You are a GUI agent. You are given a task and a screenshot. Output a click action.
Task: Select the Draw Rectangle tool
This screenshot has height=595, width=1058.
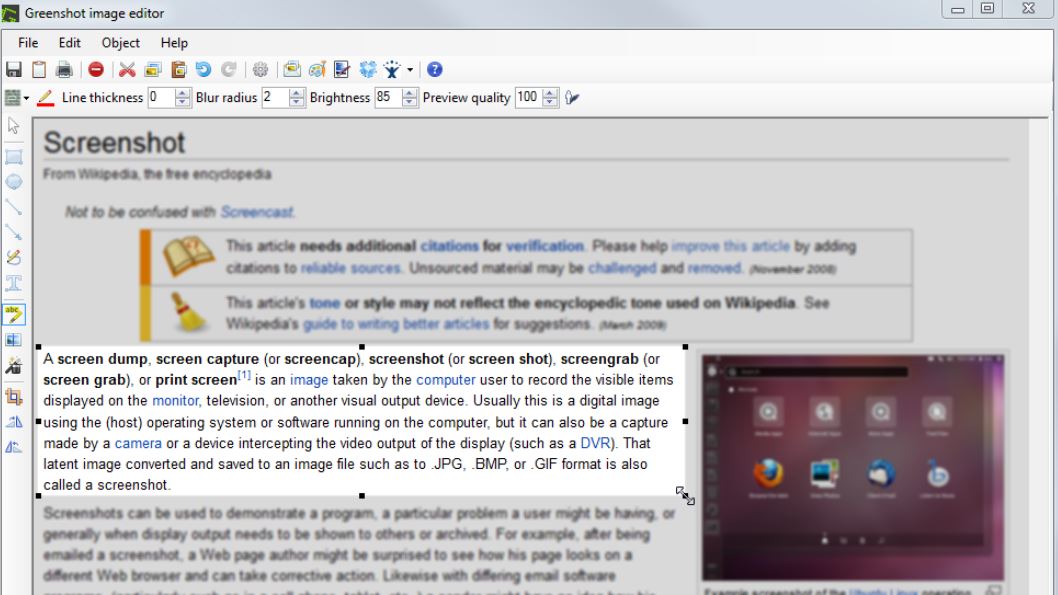[13, 157]
